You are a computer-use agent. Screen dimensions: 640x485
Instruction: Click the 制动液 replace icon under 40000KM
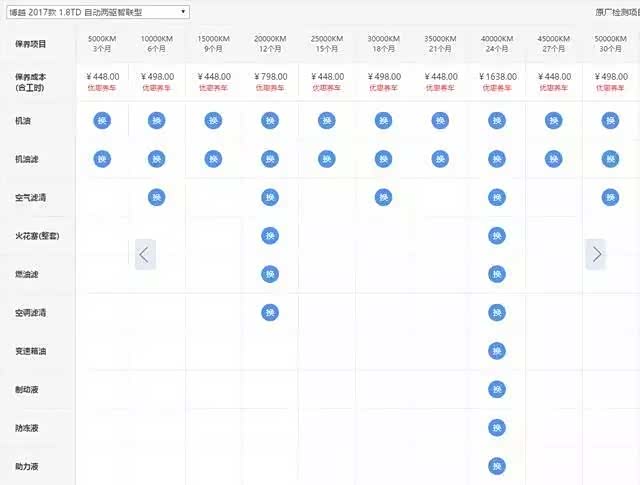(x=497, y=389)
